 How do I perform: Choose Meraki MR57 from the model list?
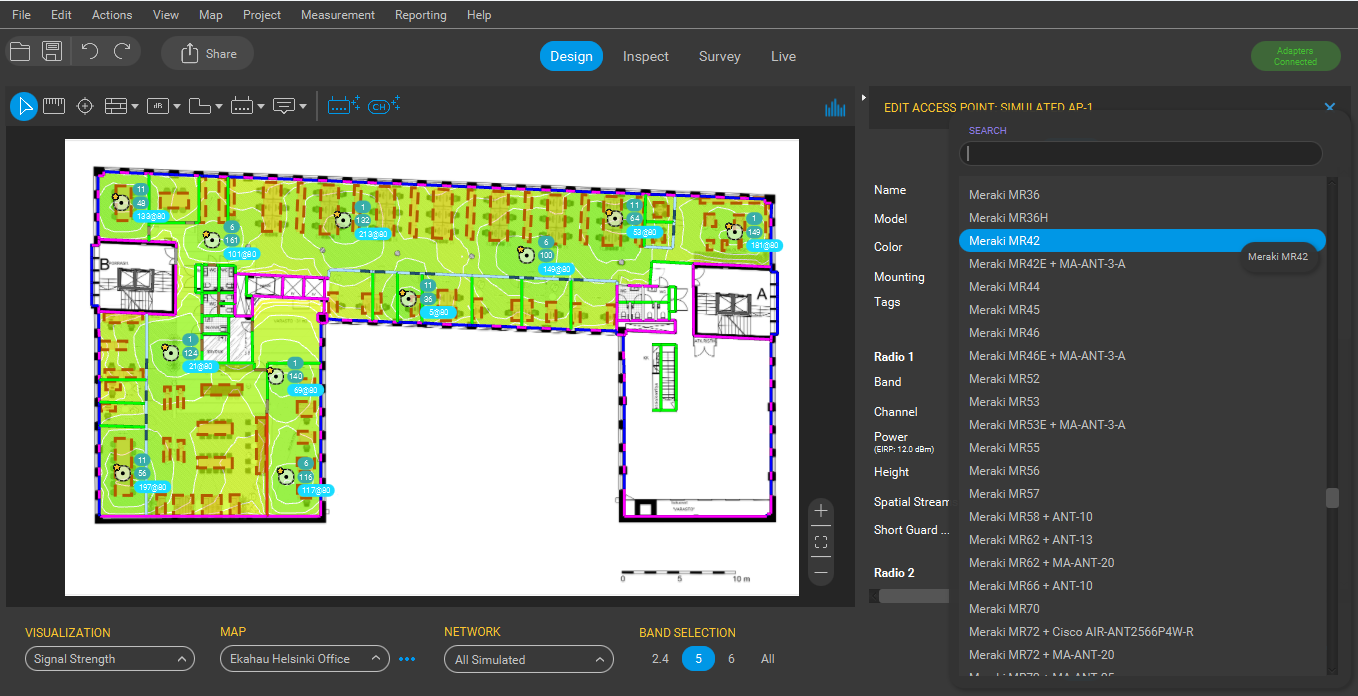pos(1142,494)
